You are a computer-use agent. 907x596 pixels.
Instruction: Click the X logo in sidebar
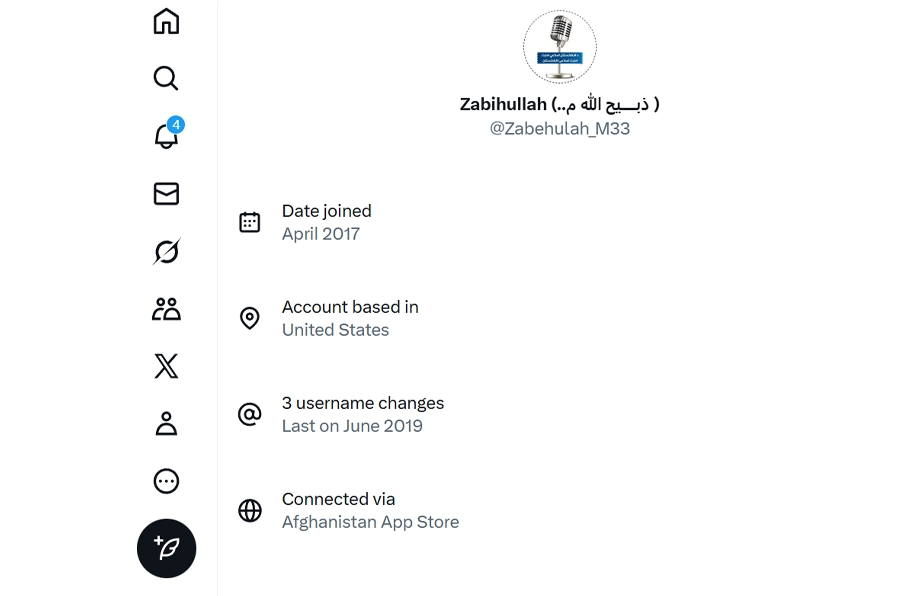point(166,366)
